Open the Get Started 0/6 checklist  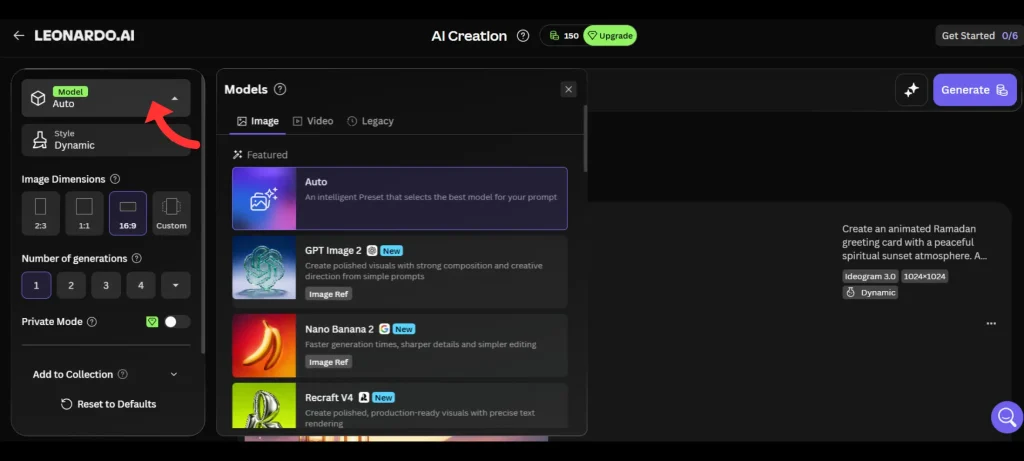click(x=980, y=36)
